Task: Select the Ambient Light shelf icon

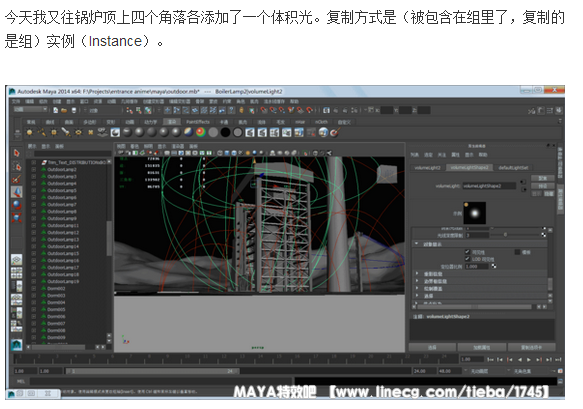Action: click(29, 132)
